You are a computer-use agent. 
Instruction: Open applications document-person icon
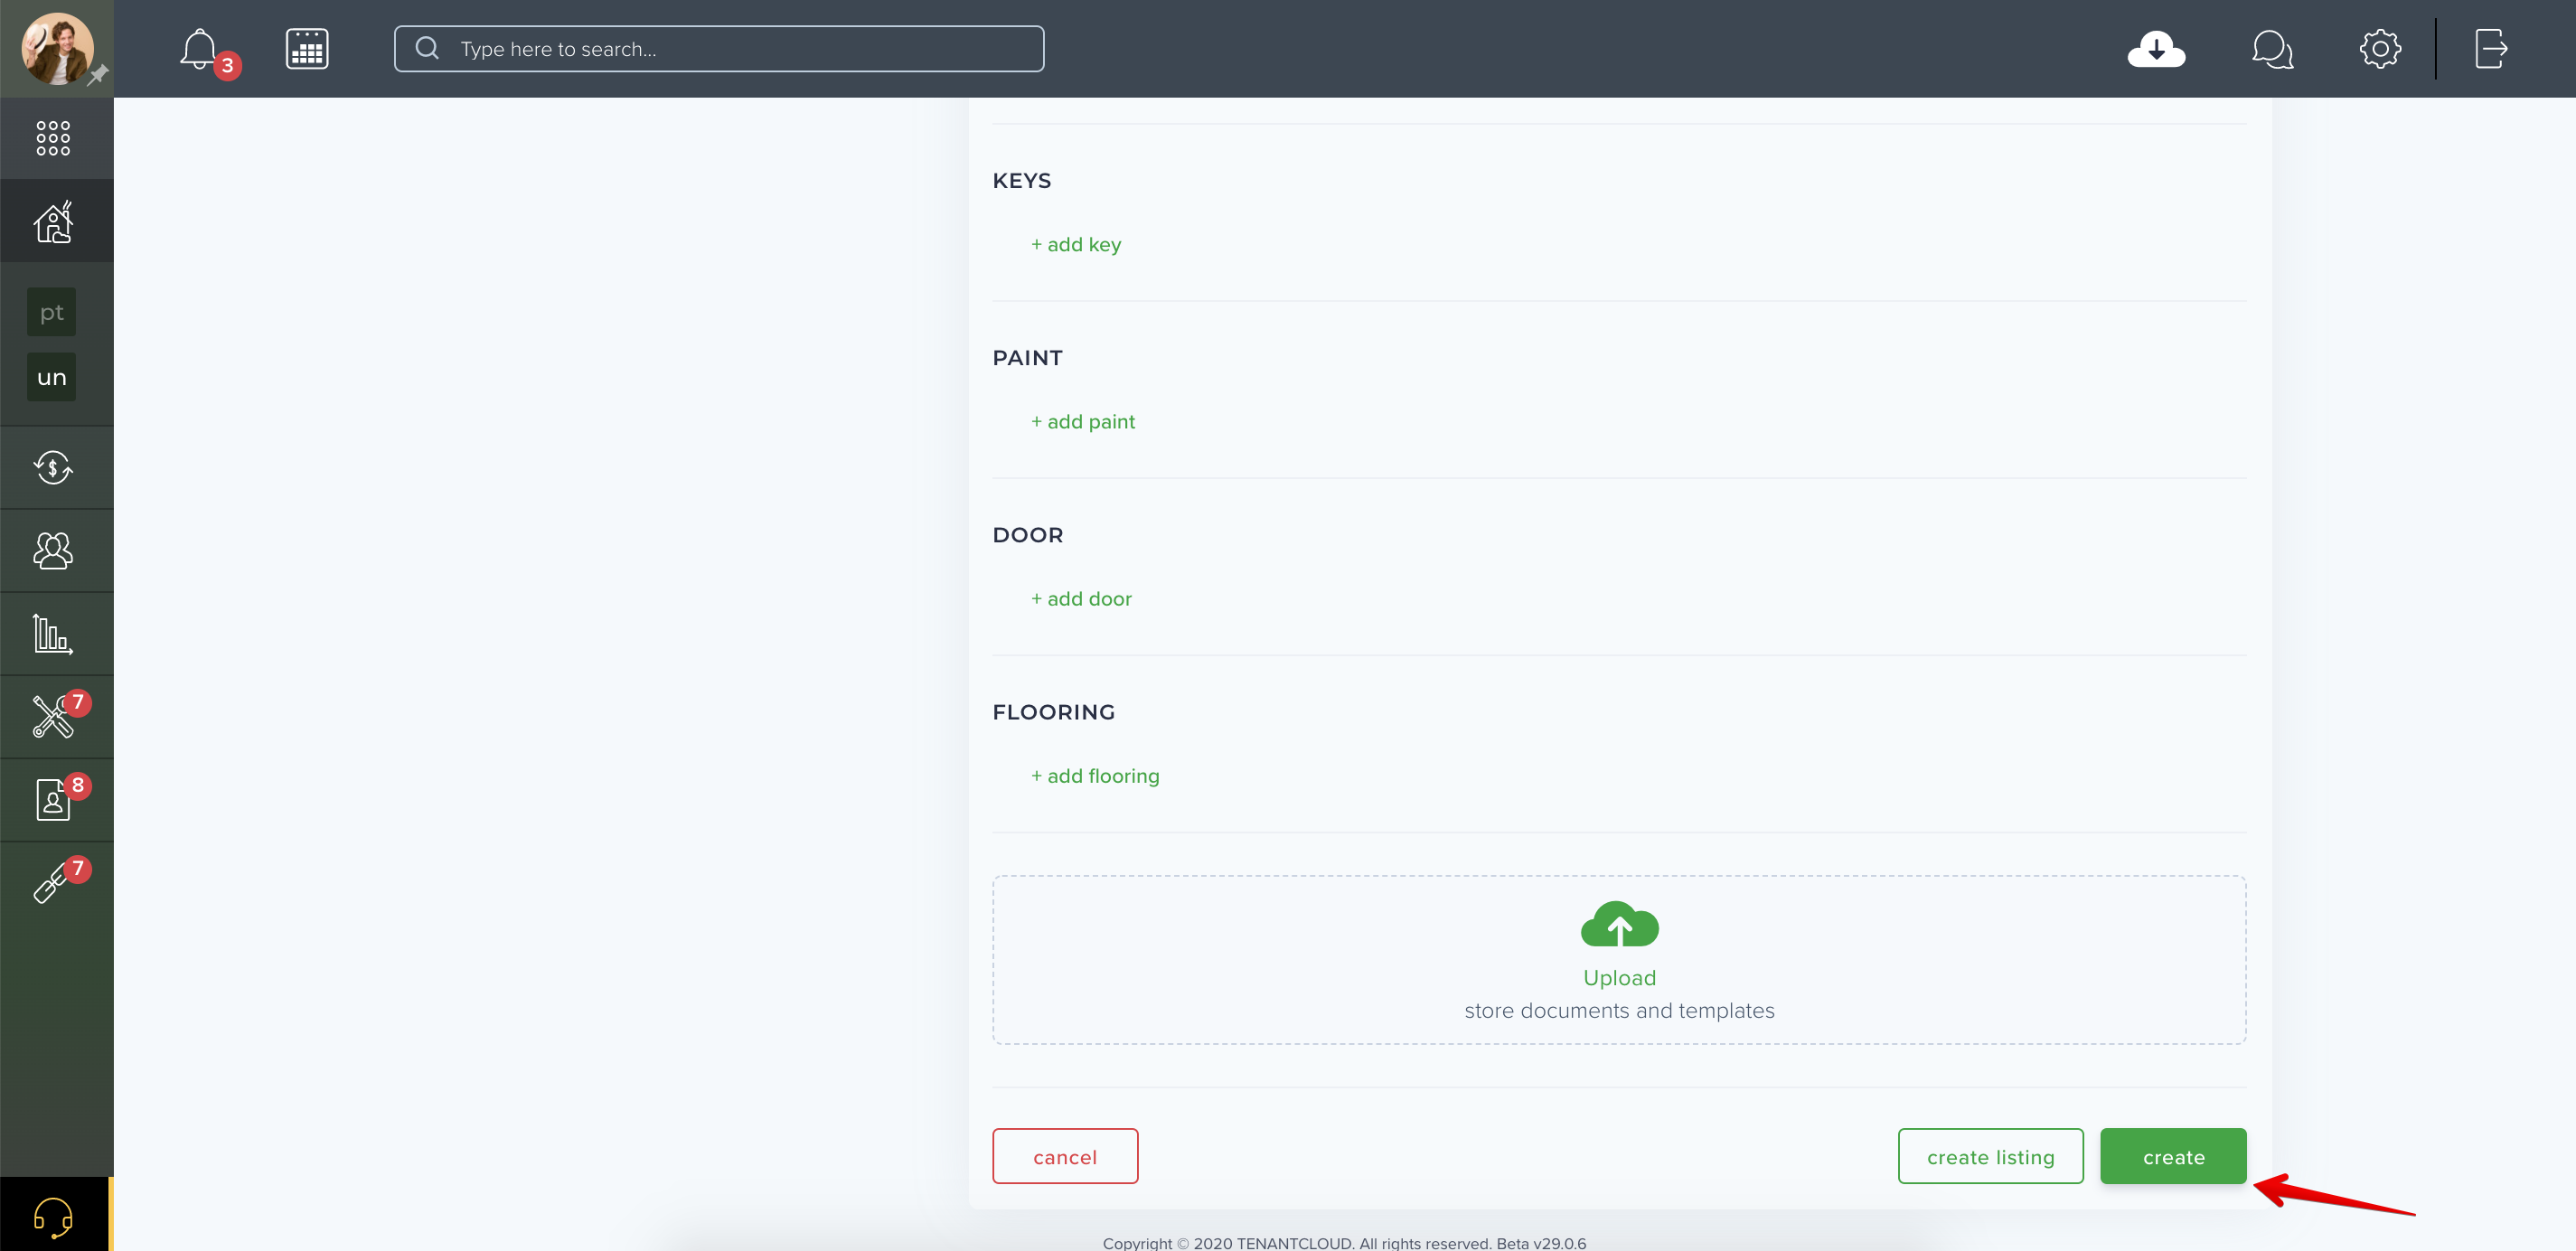[x=53, y=800]
